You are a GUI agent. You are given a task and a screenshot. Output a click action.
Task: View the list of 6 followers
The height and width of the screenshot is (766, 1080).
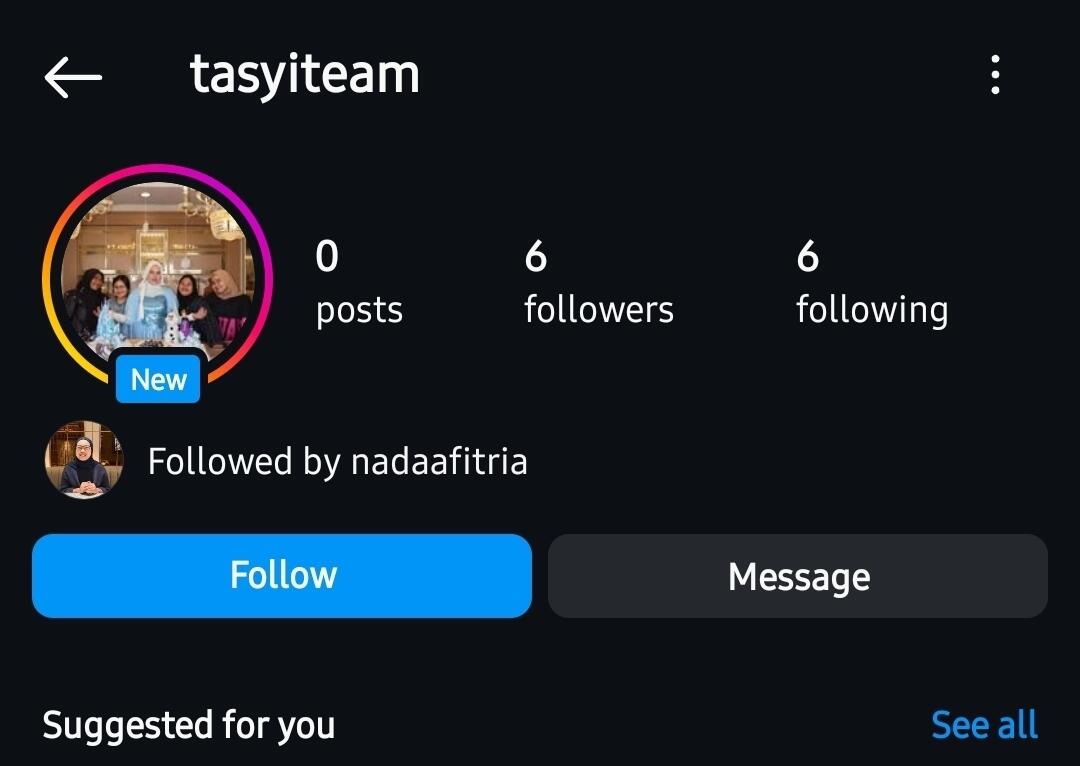(599, 282)
